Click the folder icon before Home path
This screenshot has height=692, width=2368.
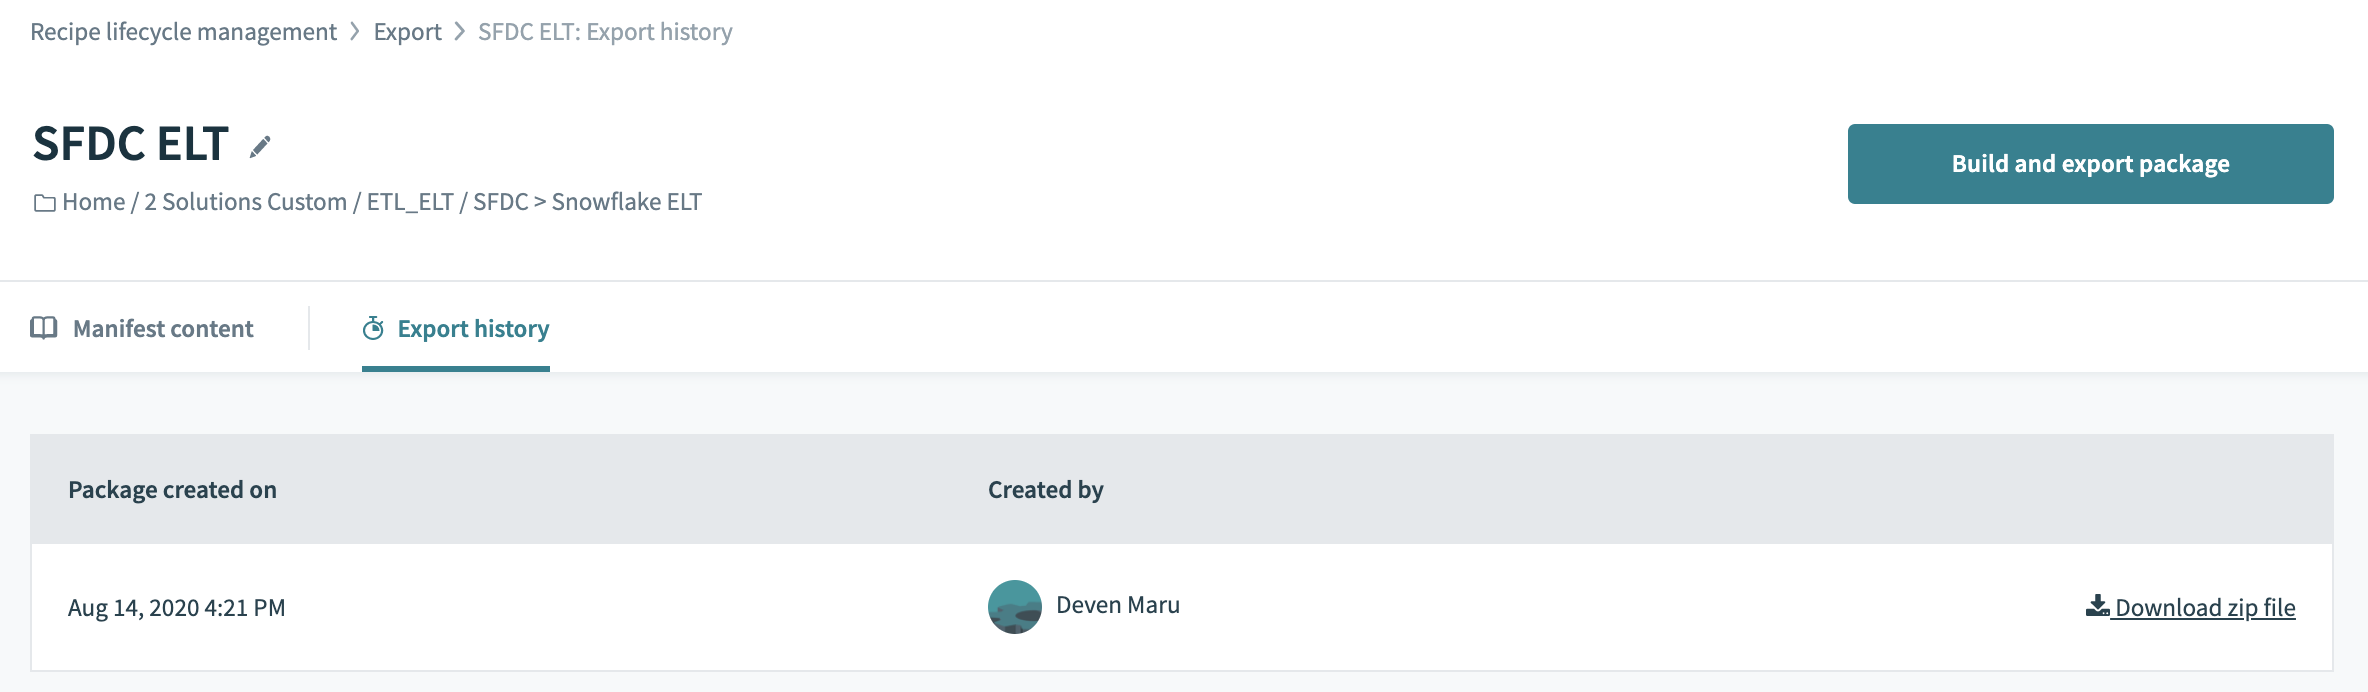pos(44,203)
